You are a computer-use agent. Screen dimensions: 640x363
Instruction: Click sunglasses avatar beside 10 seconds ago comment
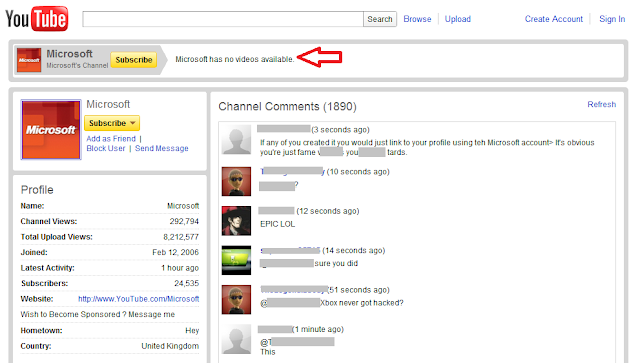tap(236, 181)
